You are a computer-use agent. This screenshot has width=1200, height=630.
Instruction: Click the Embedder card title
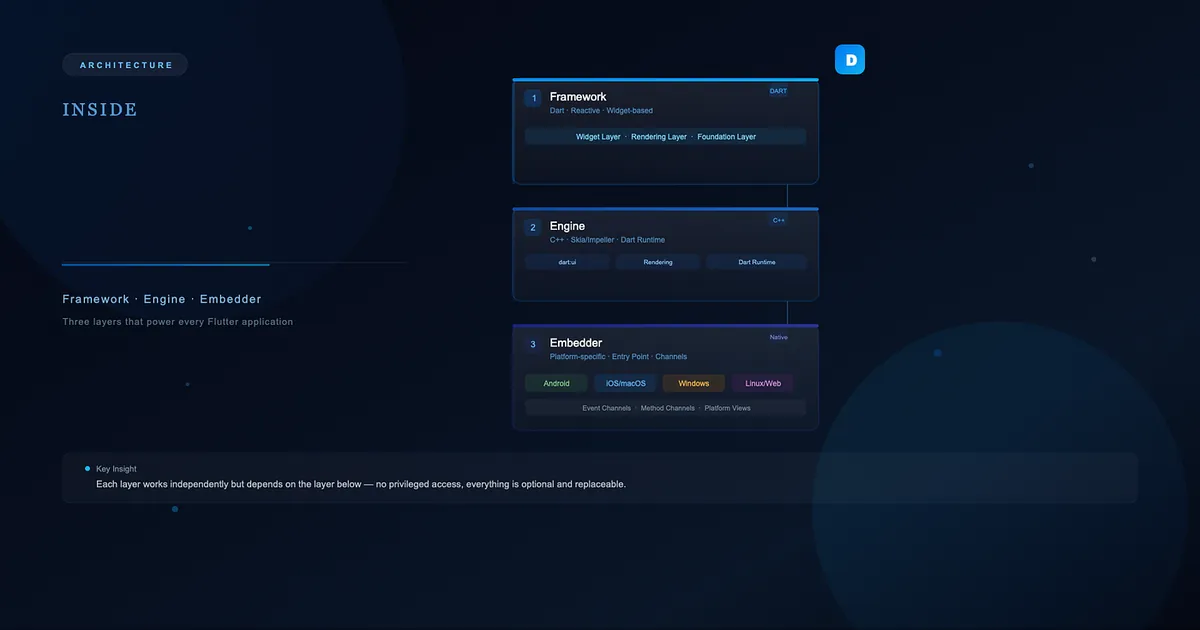[x=576, y=343]
